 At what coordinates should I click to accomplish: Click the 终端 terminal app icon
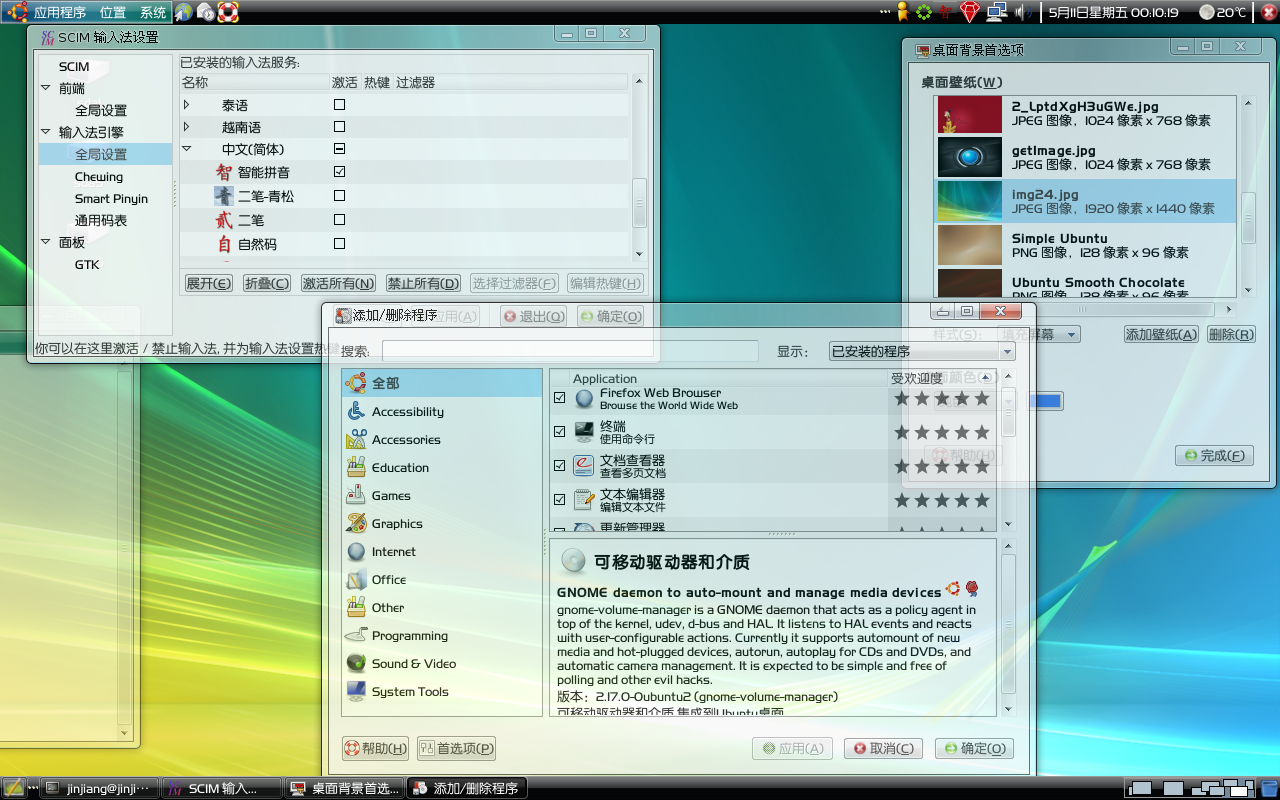tap(584, 432)
